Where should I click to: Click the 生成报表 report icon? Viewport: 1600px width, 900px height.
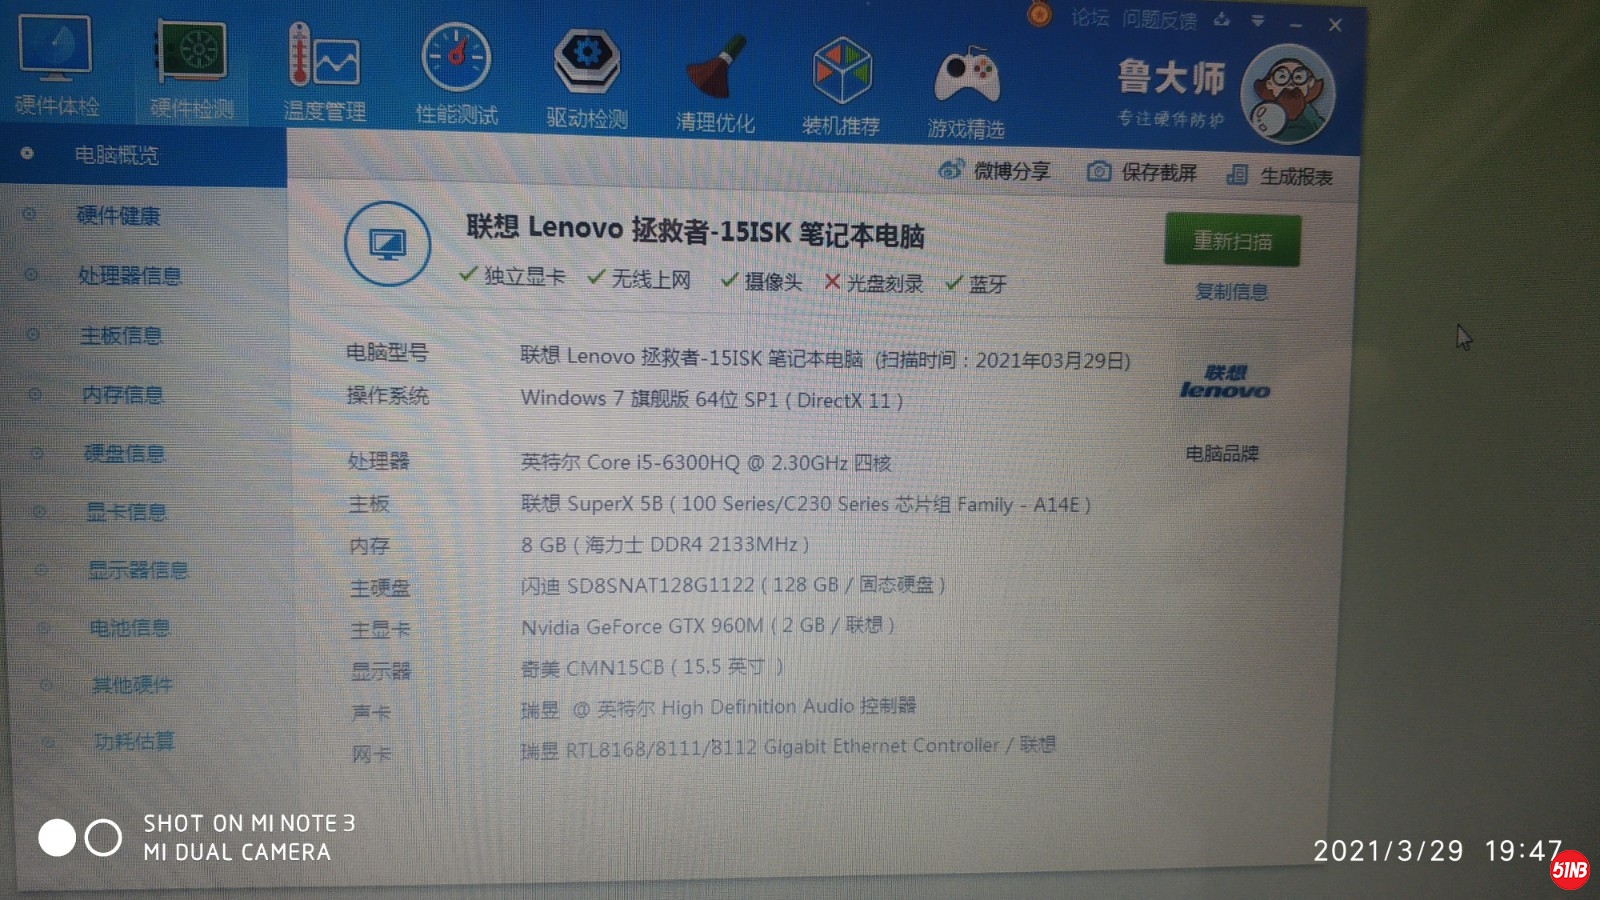[x=1237, y=175]
